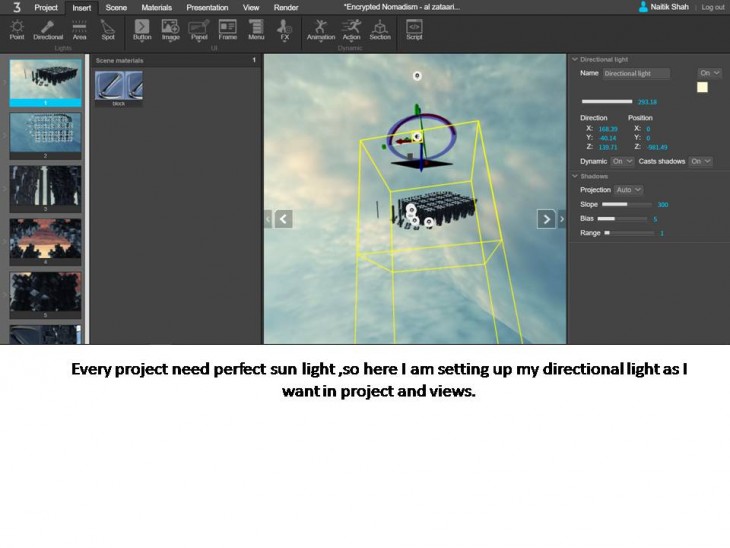
Task: Open the Materials menu
Action: click(156, 7)
